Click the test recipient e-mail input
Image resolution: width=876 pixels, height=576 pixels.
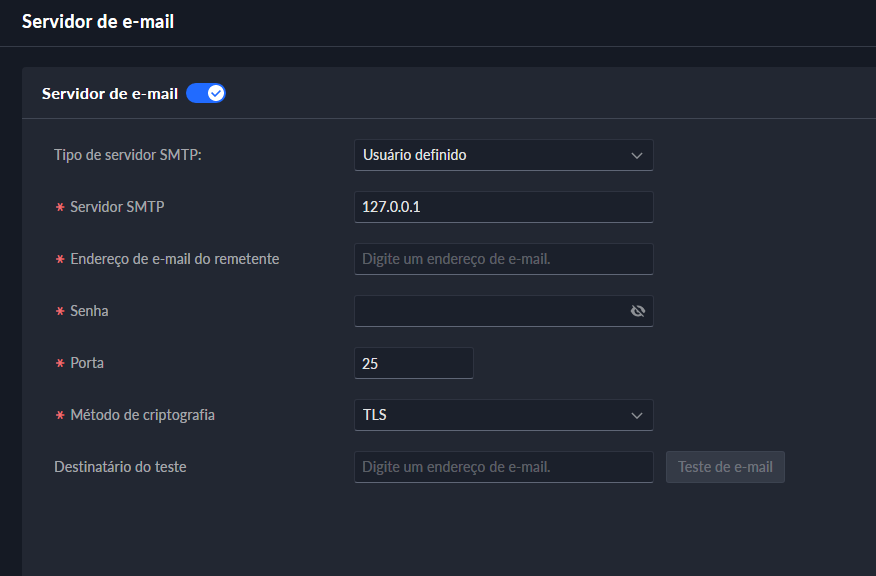(x=503, y=467)
